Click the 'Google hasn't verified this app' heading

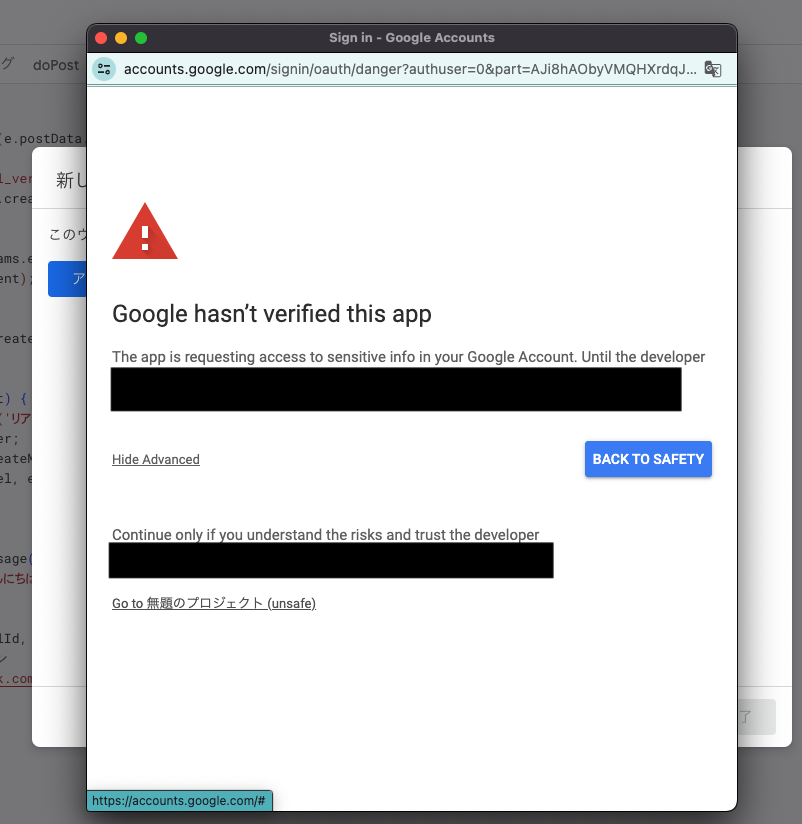tap(272, 314)
